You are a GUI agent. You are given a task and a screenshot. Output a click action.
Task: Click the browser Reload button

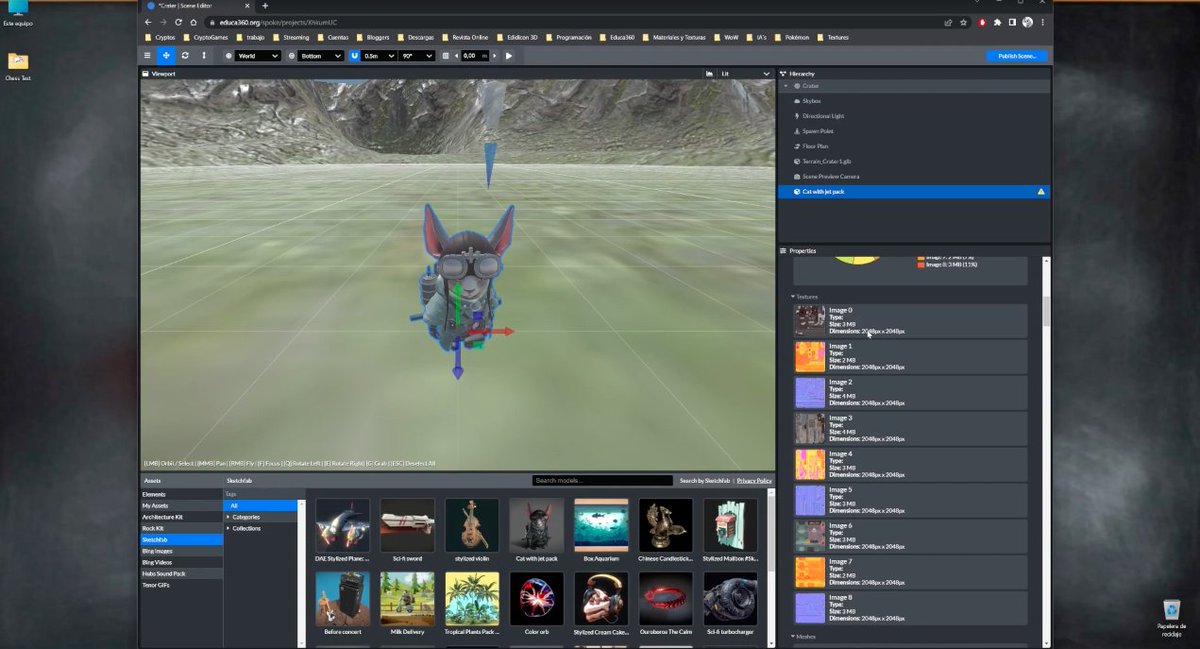point(178,22)
